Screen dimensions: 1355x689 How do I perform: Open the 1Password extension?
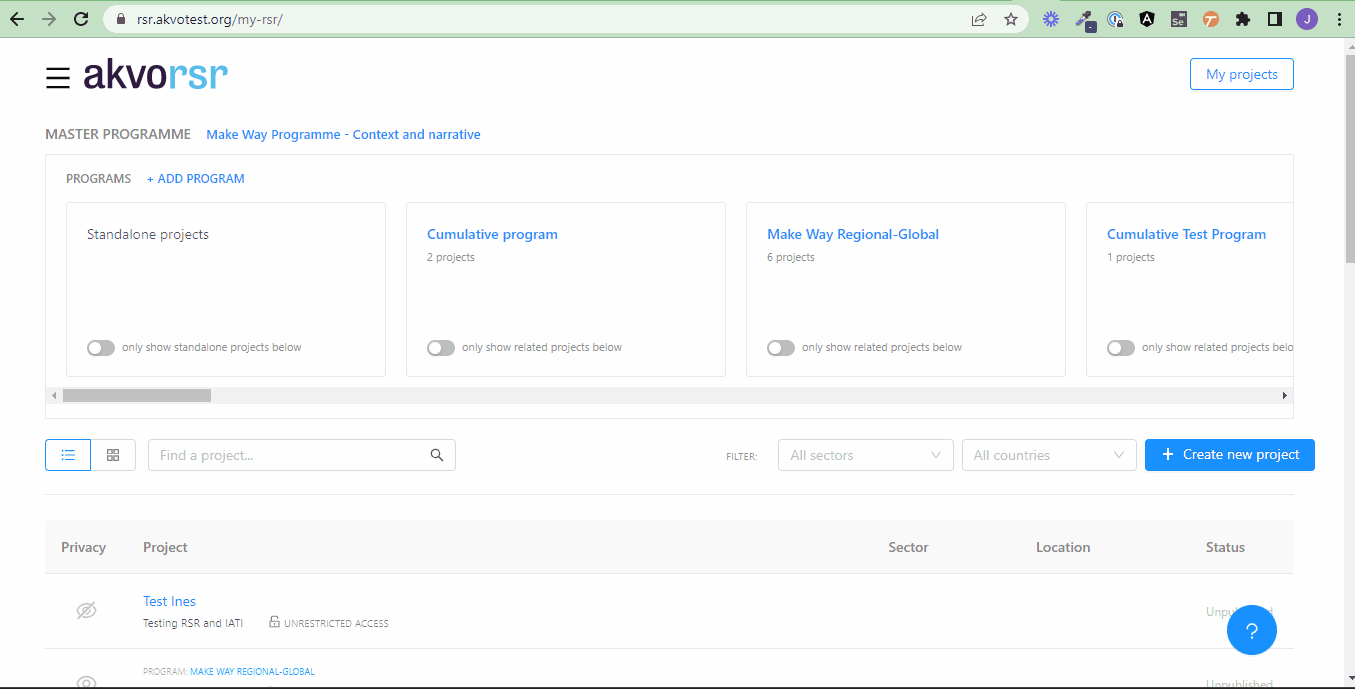click(x=1115, y=19)
